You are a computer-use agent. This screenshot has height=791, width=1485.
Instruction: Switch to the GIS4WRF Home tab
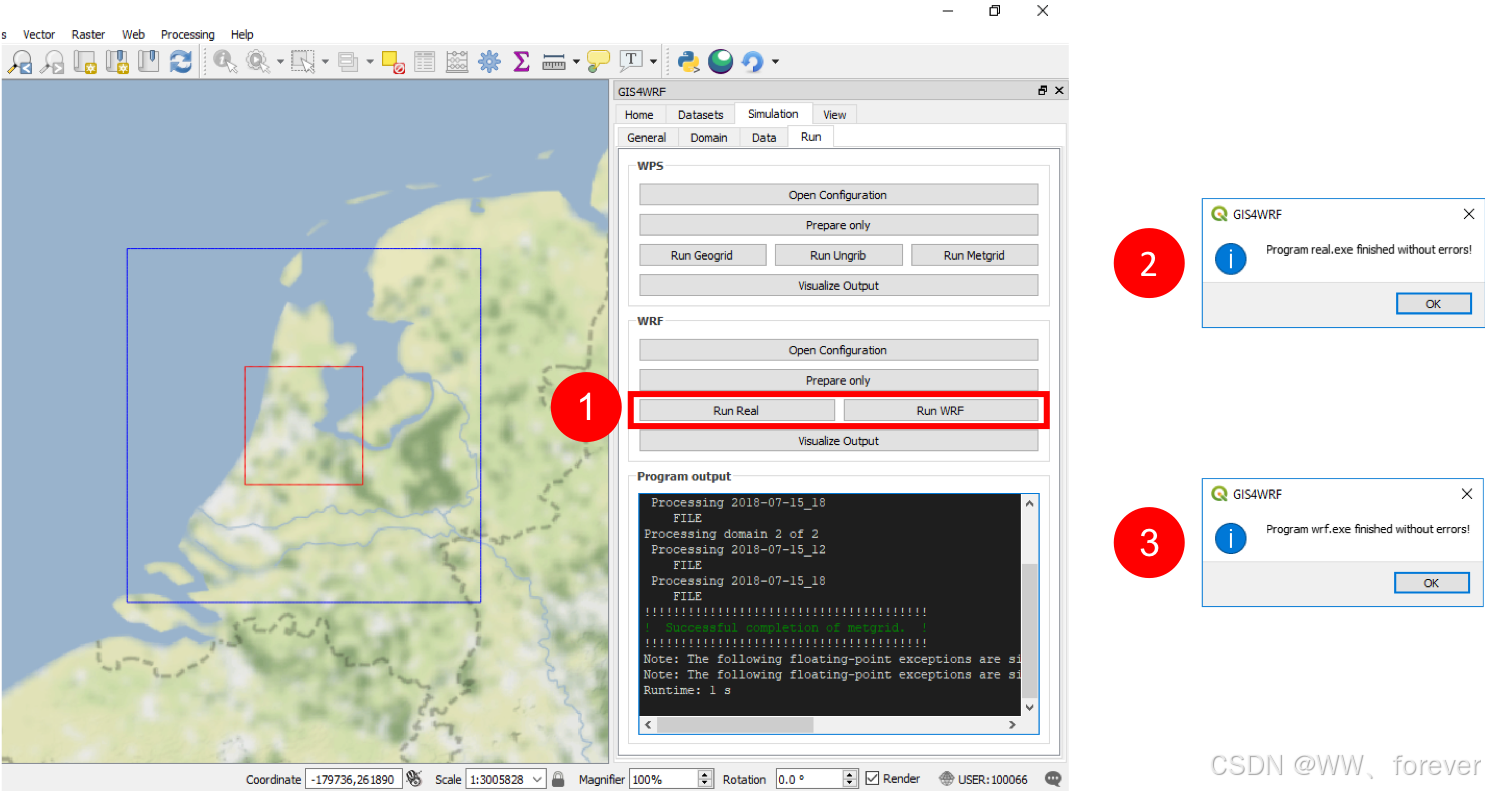coord(639,115)
